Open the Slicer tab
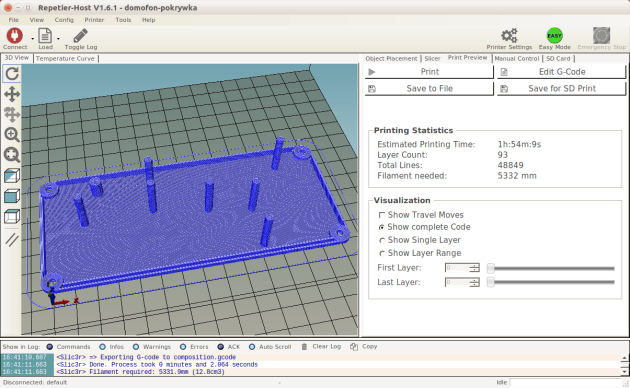This screenshot has height=388, width=630. click(432, 59)
